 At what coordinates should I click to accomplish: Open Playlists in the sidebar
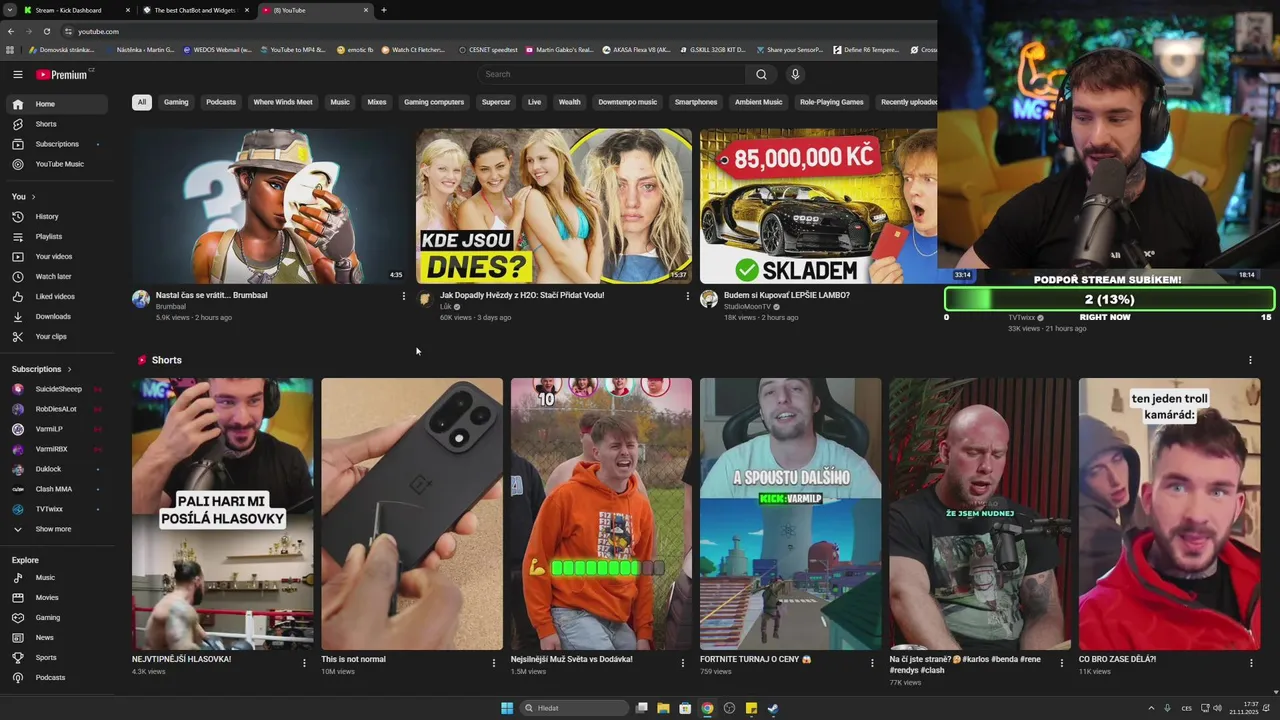pyautogui.click(x=55, y=236)
